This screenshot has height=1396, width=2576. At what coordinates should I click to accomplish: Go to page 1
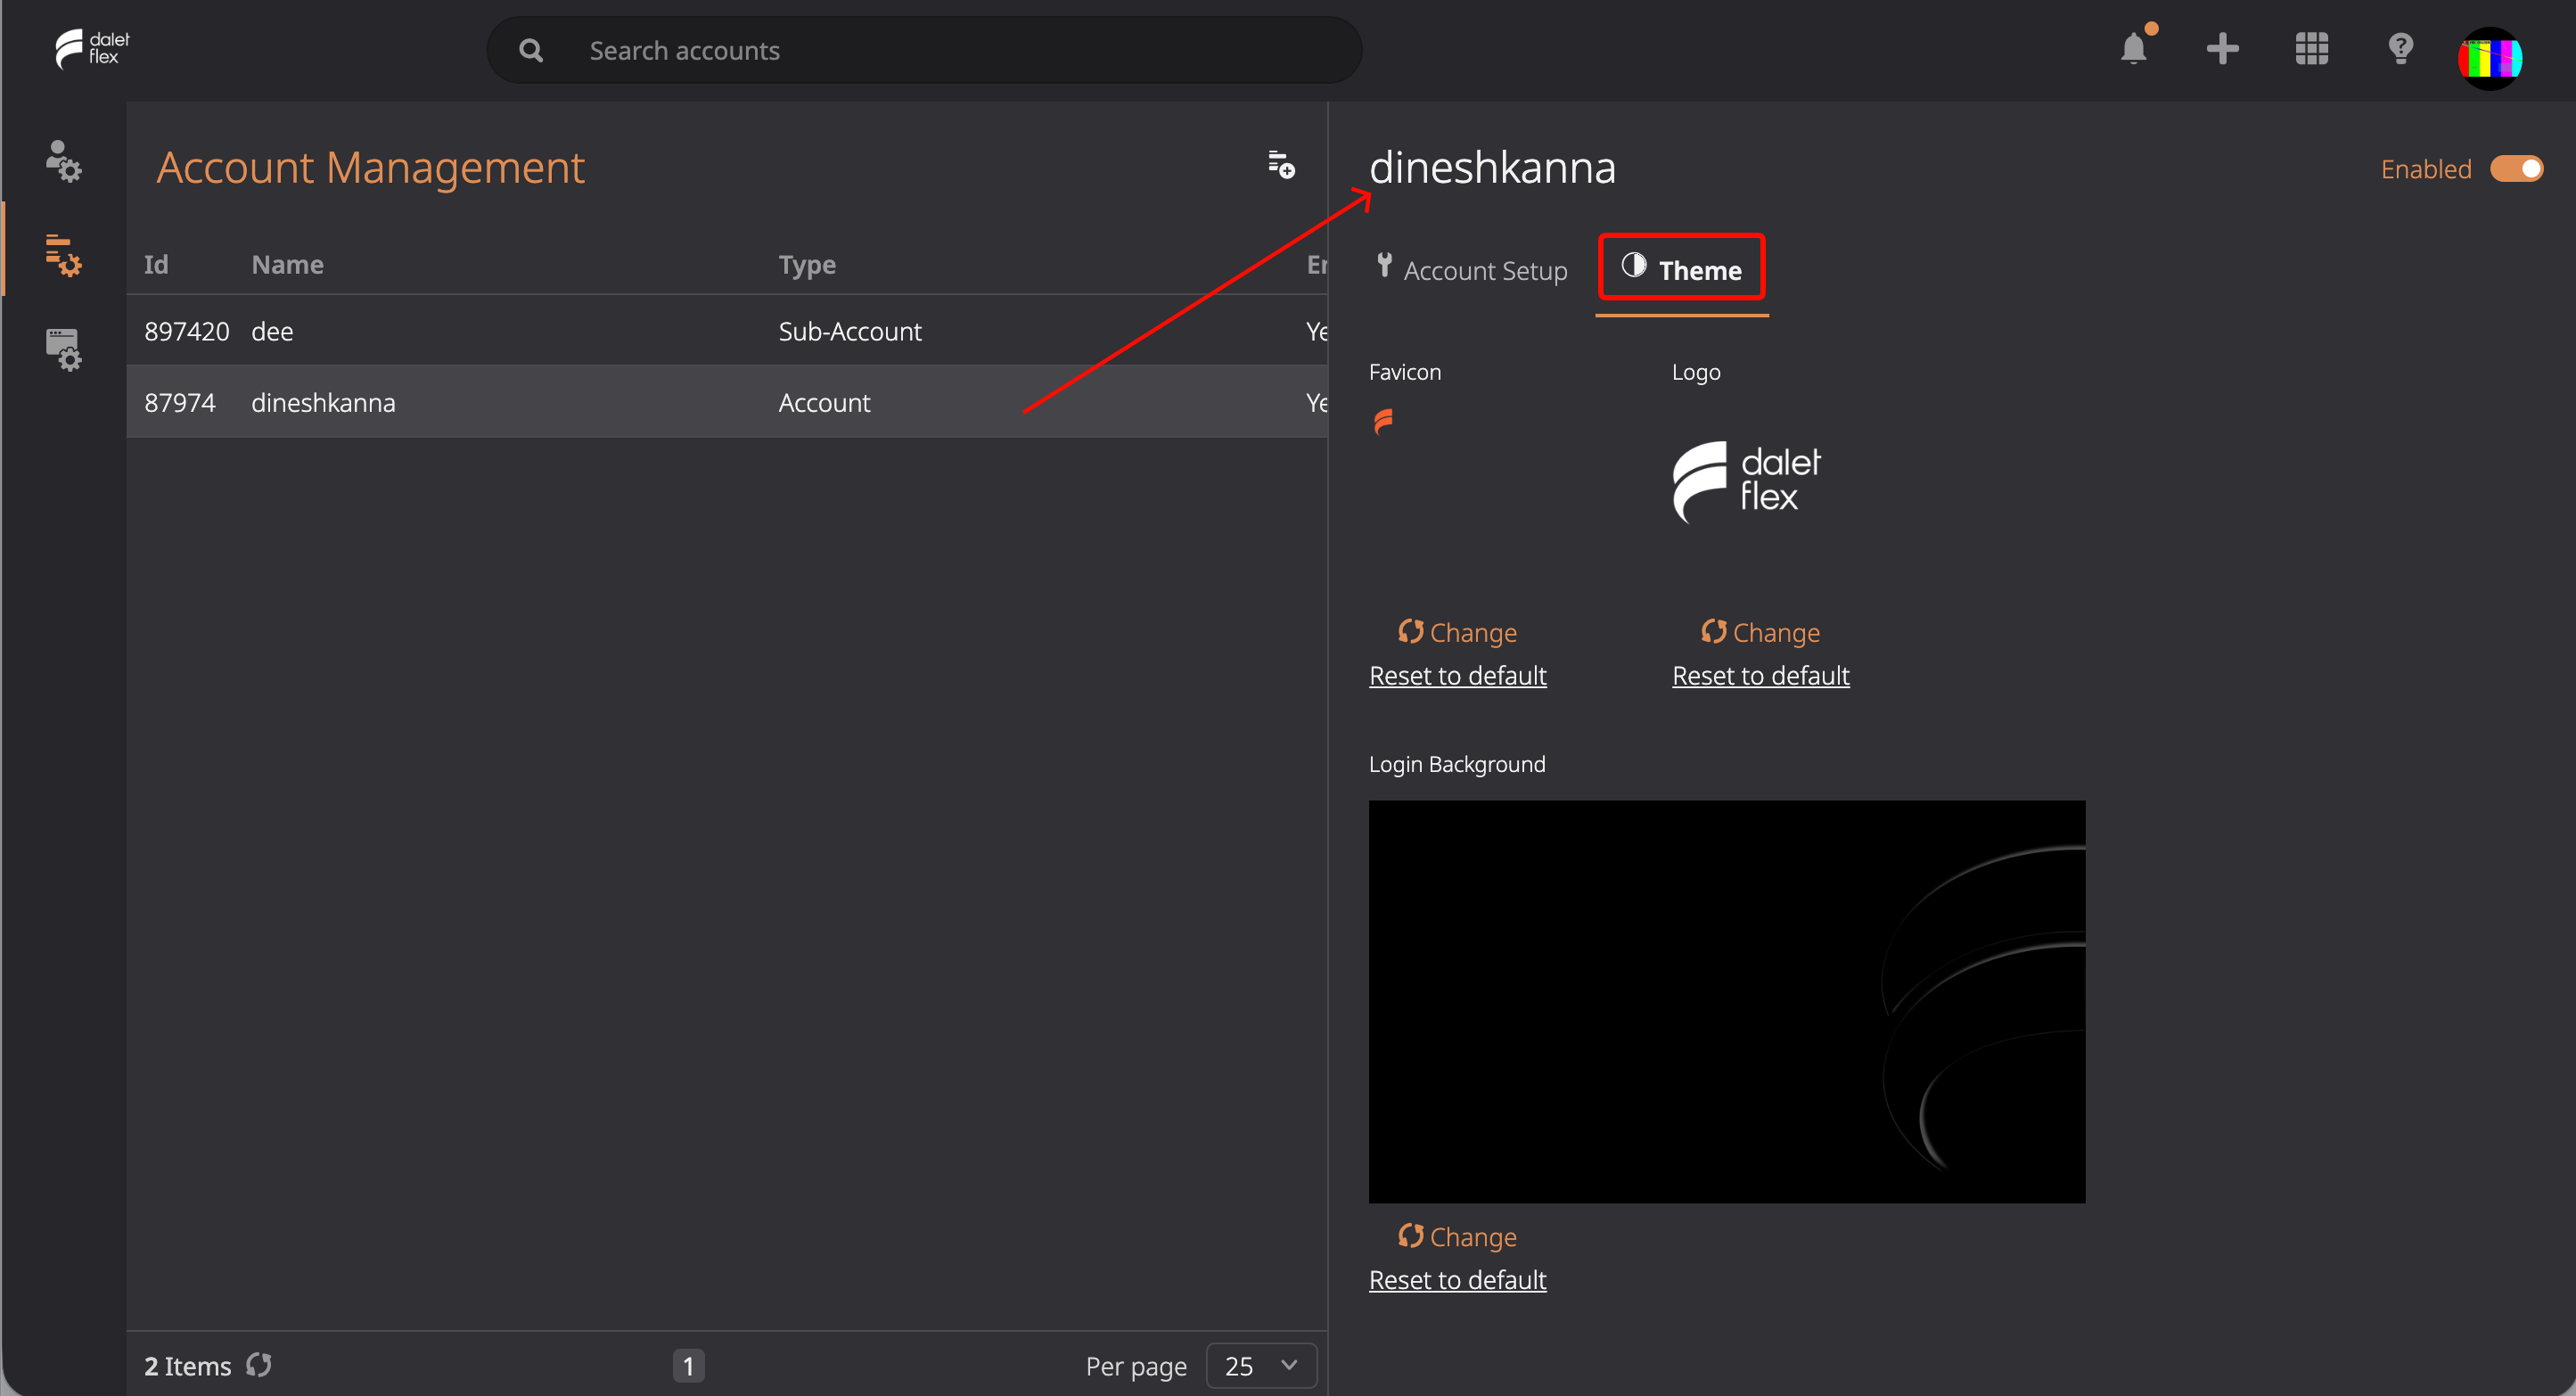pos(688,1365)
